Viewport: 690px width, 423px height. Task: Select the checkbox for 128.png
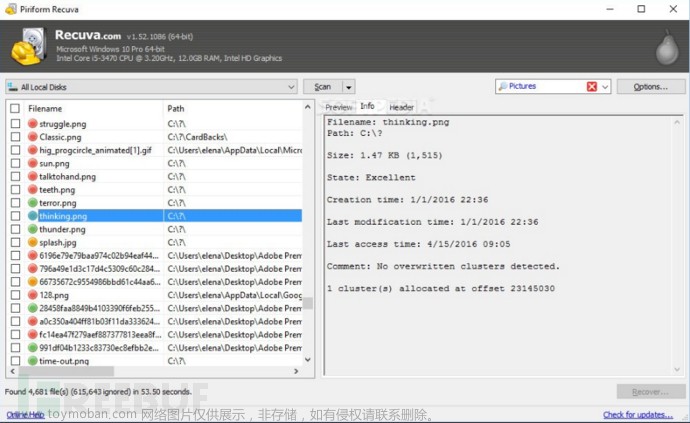15,295
